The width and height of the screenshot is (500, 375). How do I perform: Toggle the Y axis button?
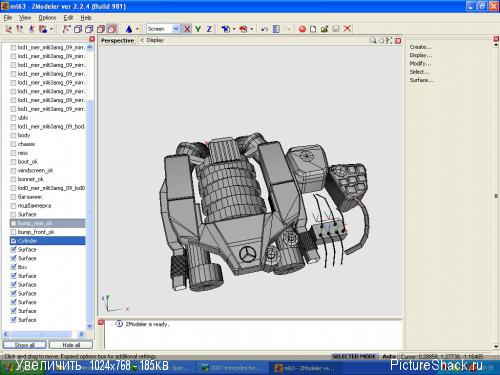pos(198,29)
